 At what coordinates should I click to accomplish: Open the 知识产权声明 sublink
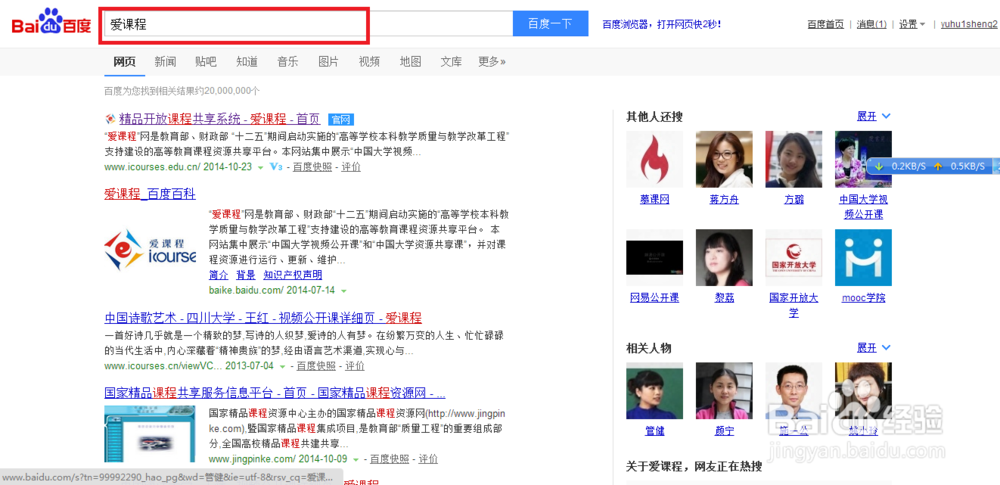tap(293, 275)
